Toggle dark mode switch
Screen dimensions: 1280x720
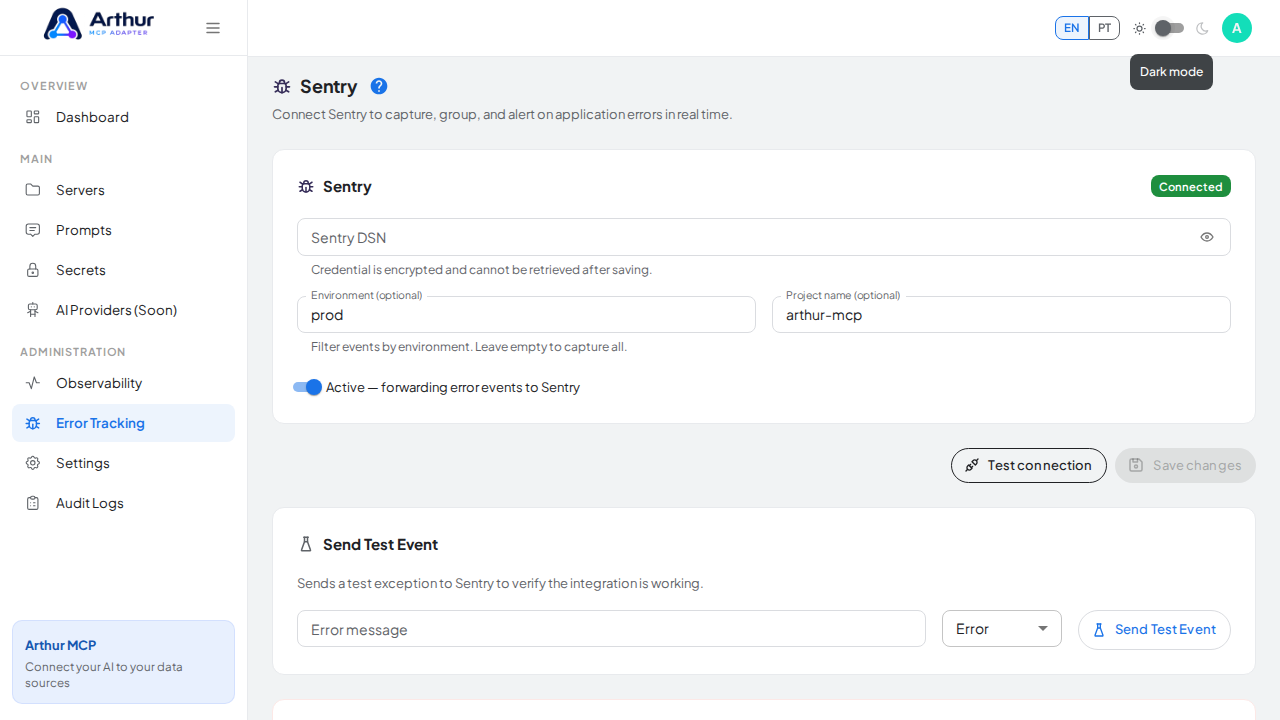pyautogui.click(x=1169, y=28)
